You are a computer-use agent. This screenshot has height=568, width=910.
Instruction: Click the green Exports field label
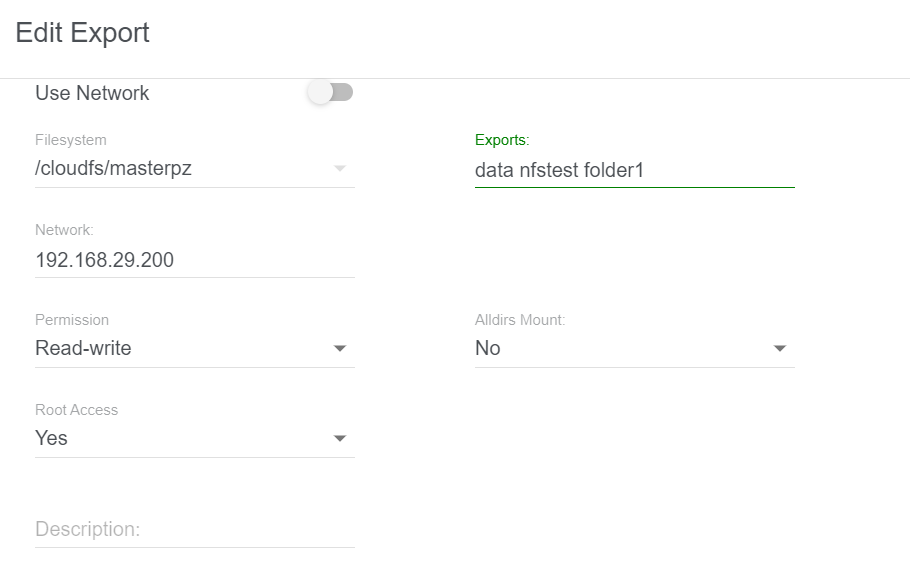coord(502,140)
